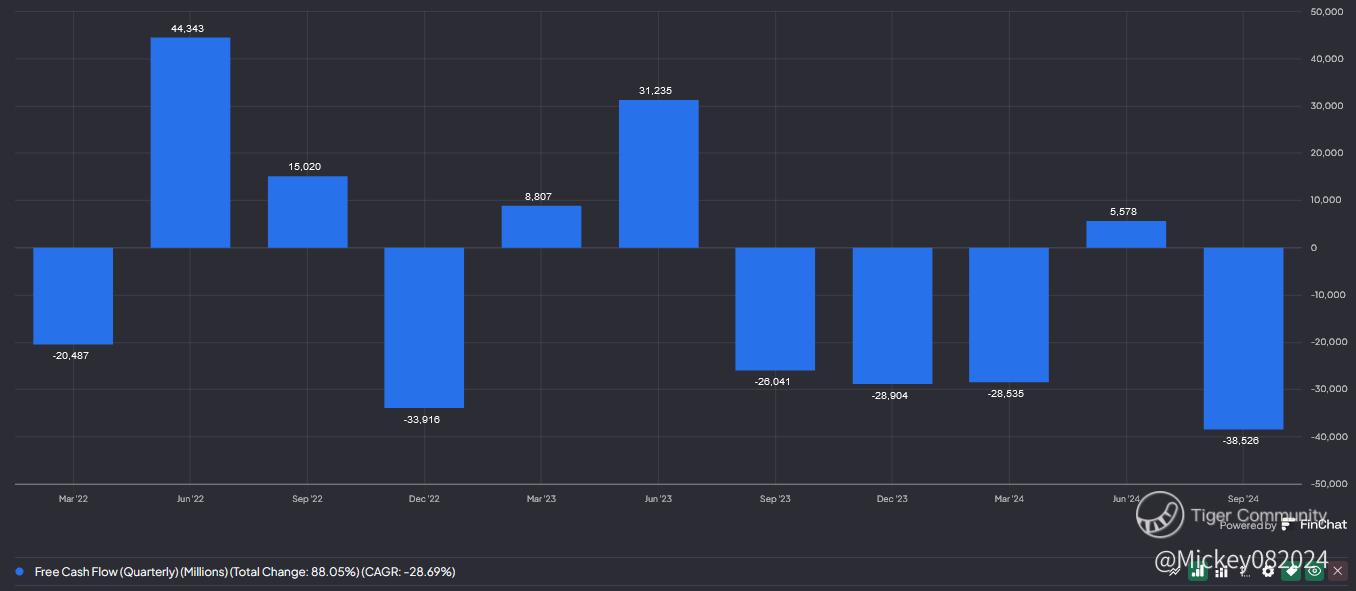
Task: Select the Dec '22 bar valued -33,916
Action: tap(424, 327)
